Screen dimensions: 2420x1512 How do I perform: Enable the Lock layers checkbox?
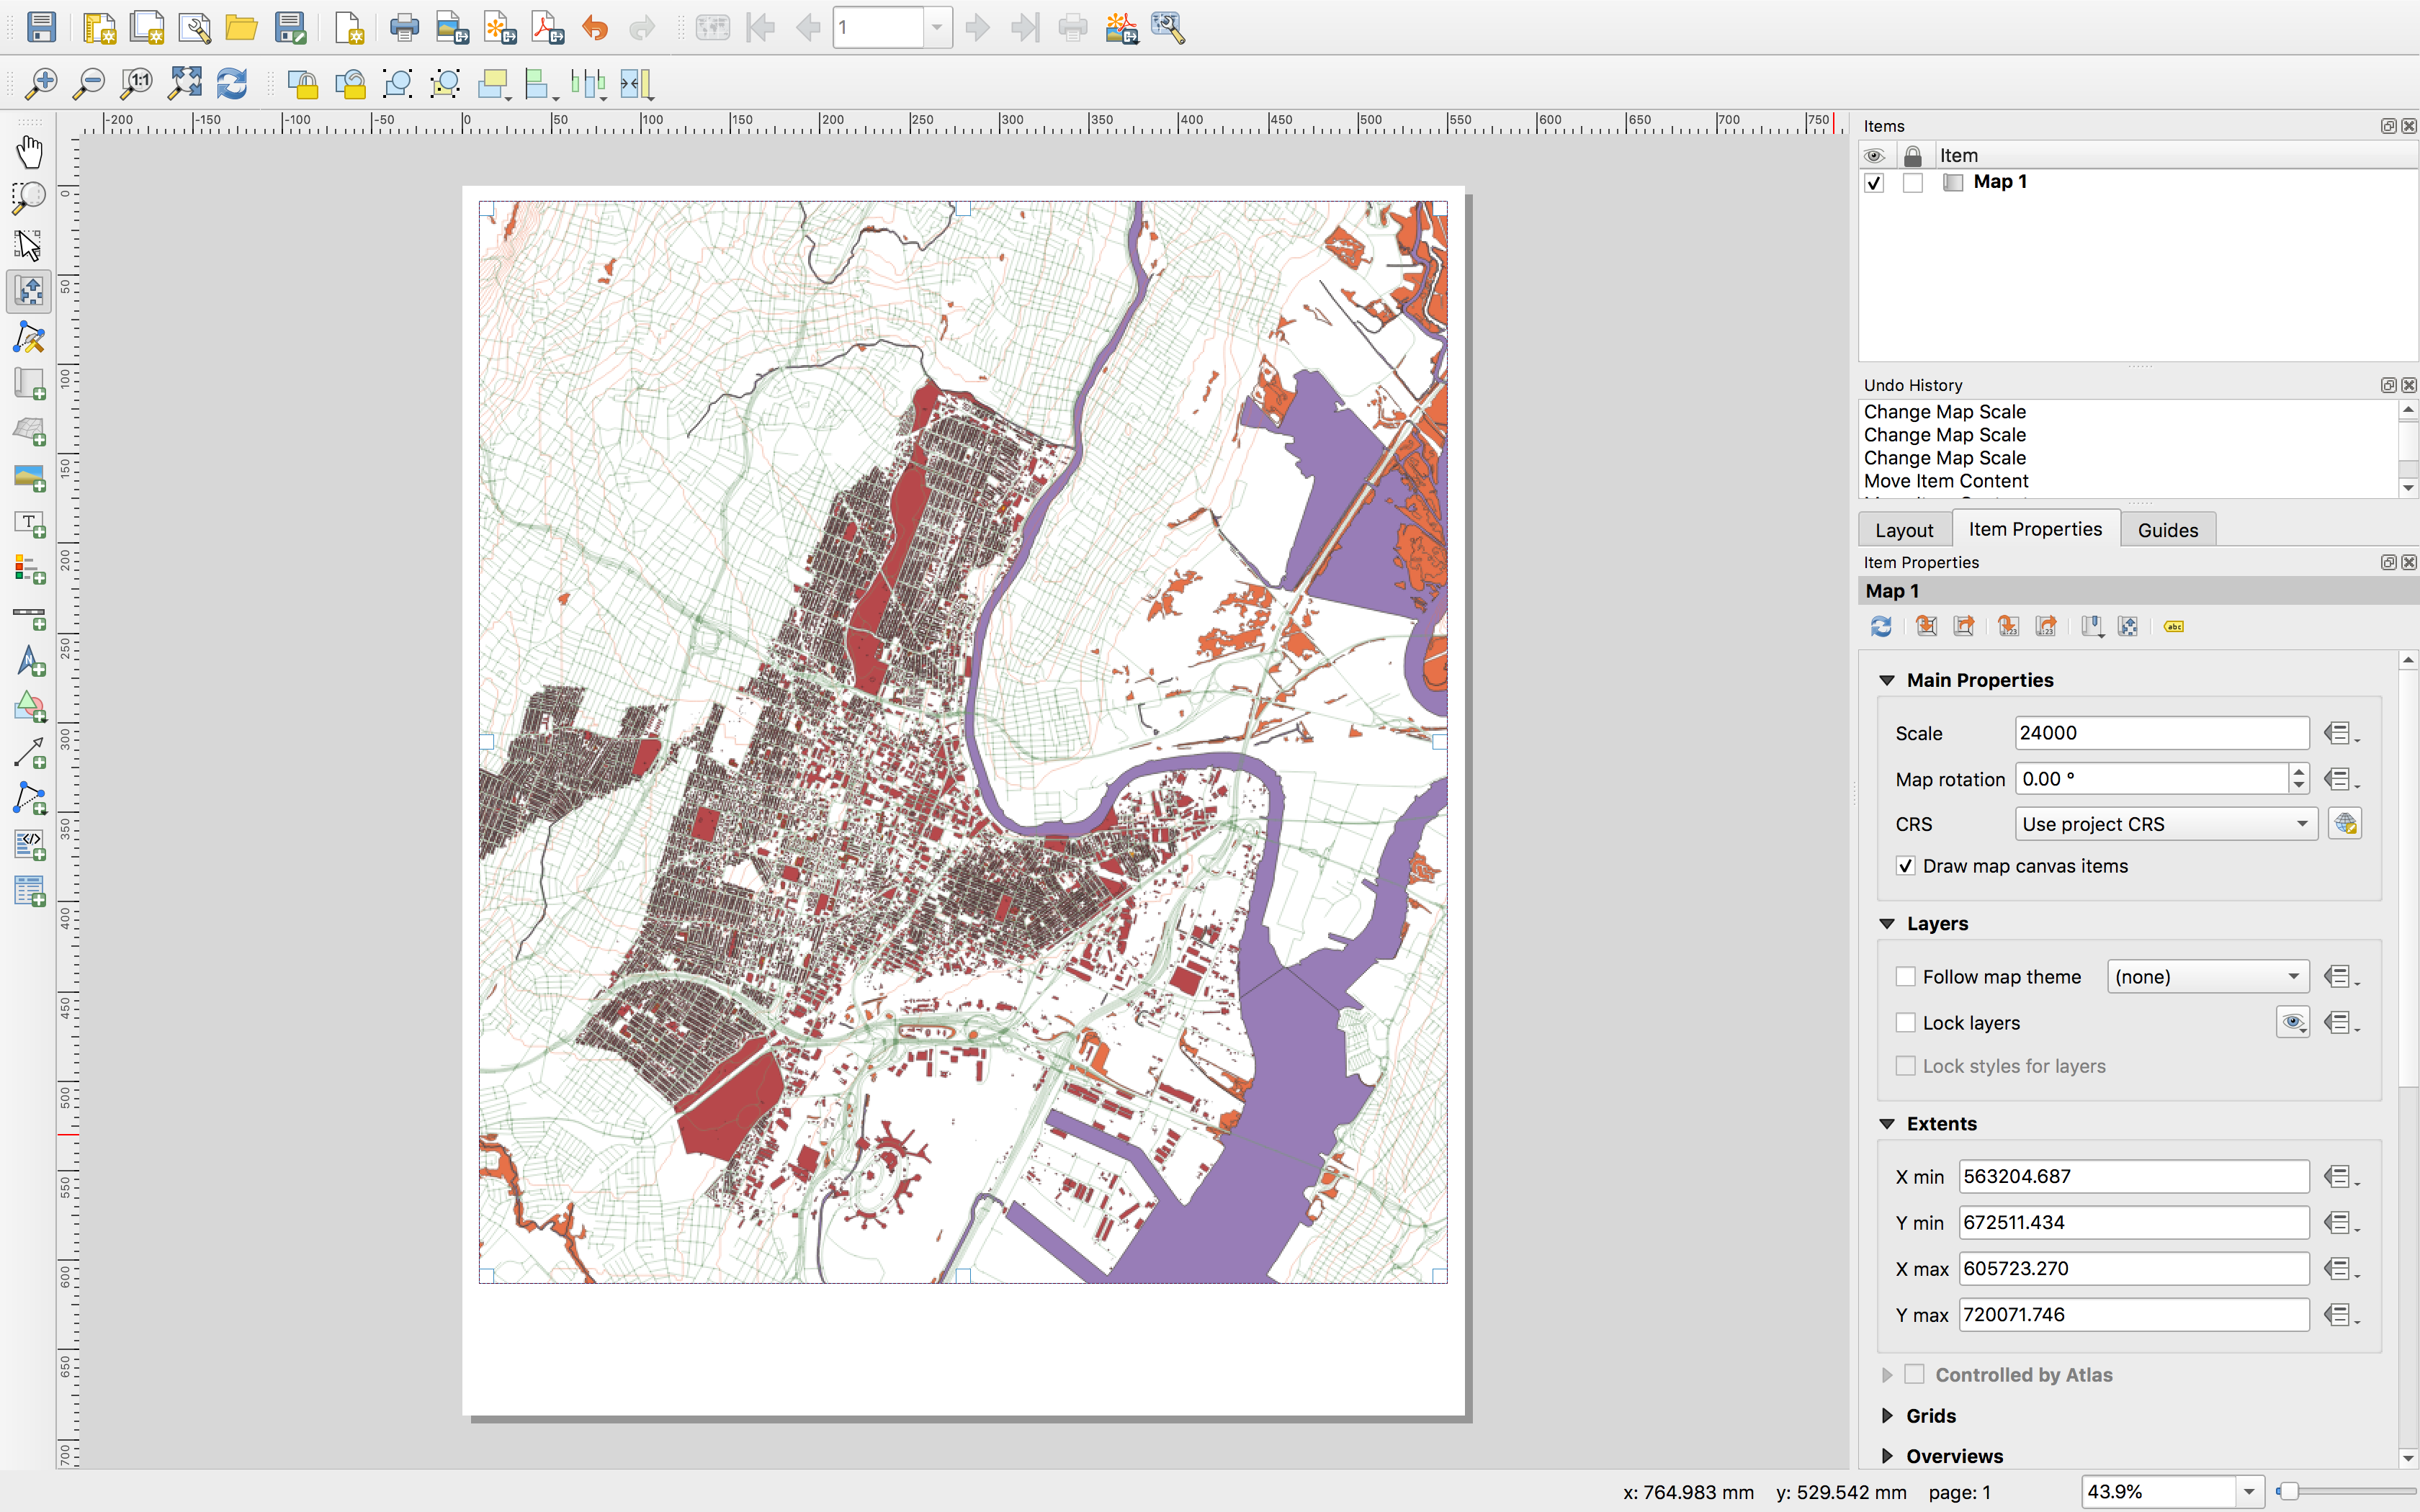[x=1906, y=1023]
